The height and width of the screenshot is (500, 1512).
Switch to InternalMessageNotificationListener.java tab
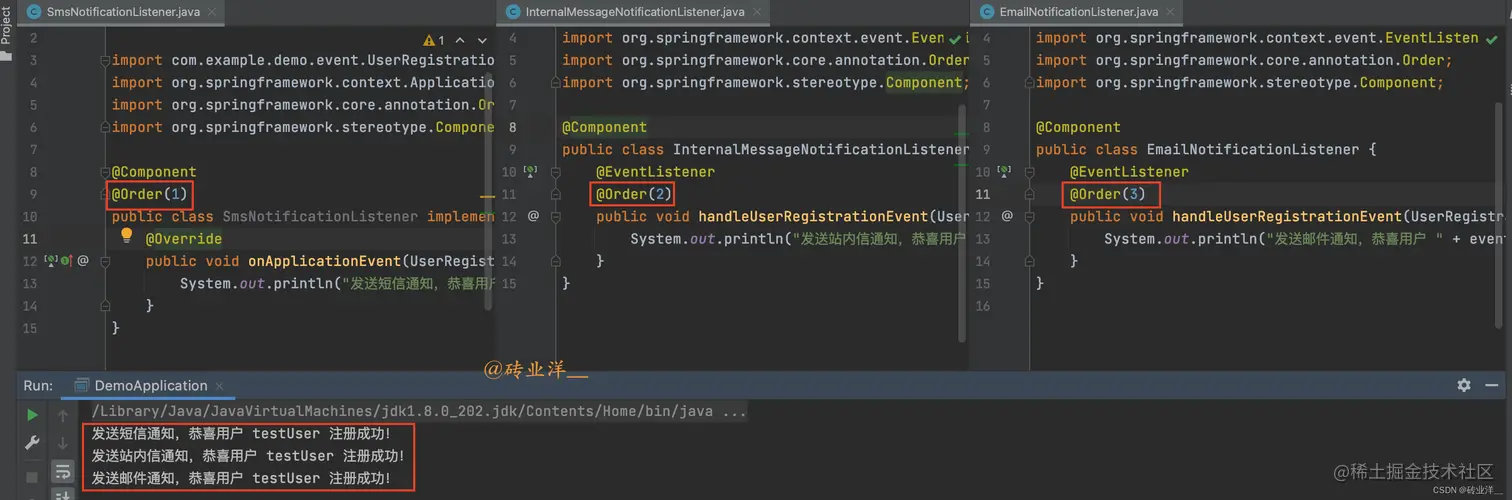pyautogui.click(x=635, y=12)
